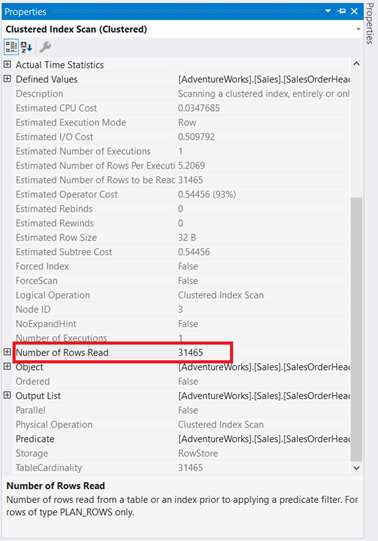Open Property Pages via the wrench icon
The image size is (378, 541).
[x=45, y=47]
